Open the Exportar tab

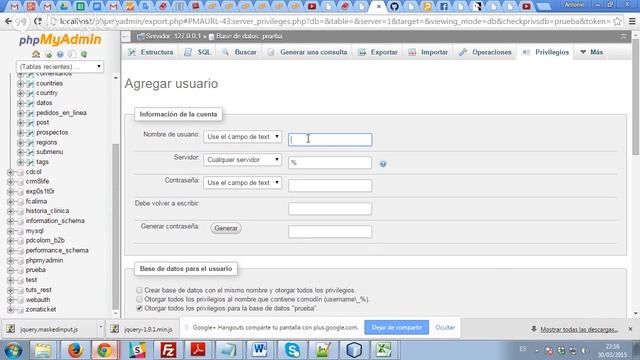point(378,52)
